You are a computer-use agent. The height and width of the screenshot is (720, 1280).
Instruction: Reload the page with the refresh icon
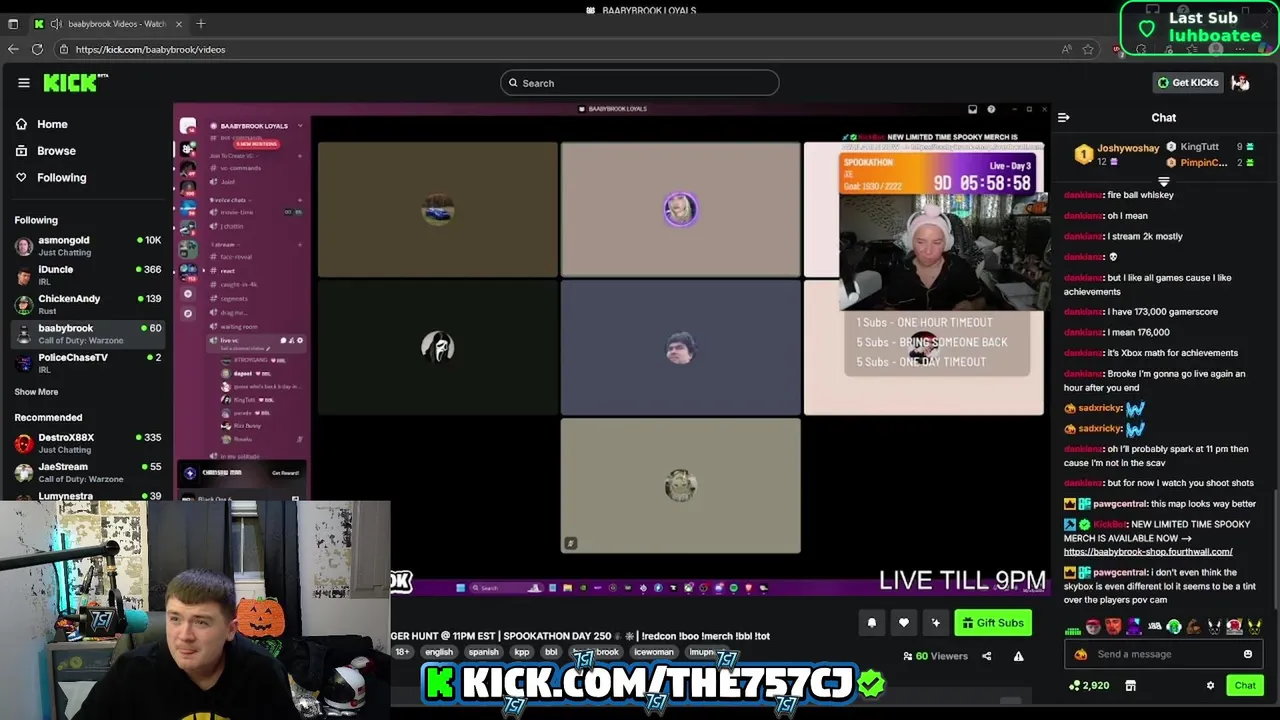37,49
